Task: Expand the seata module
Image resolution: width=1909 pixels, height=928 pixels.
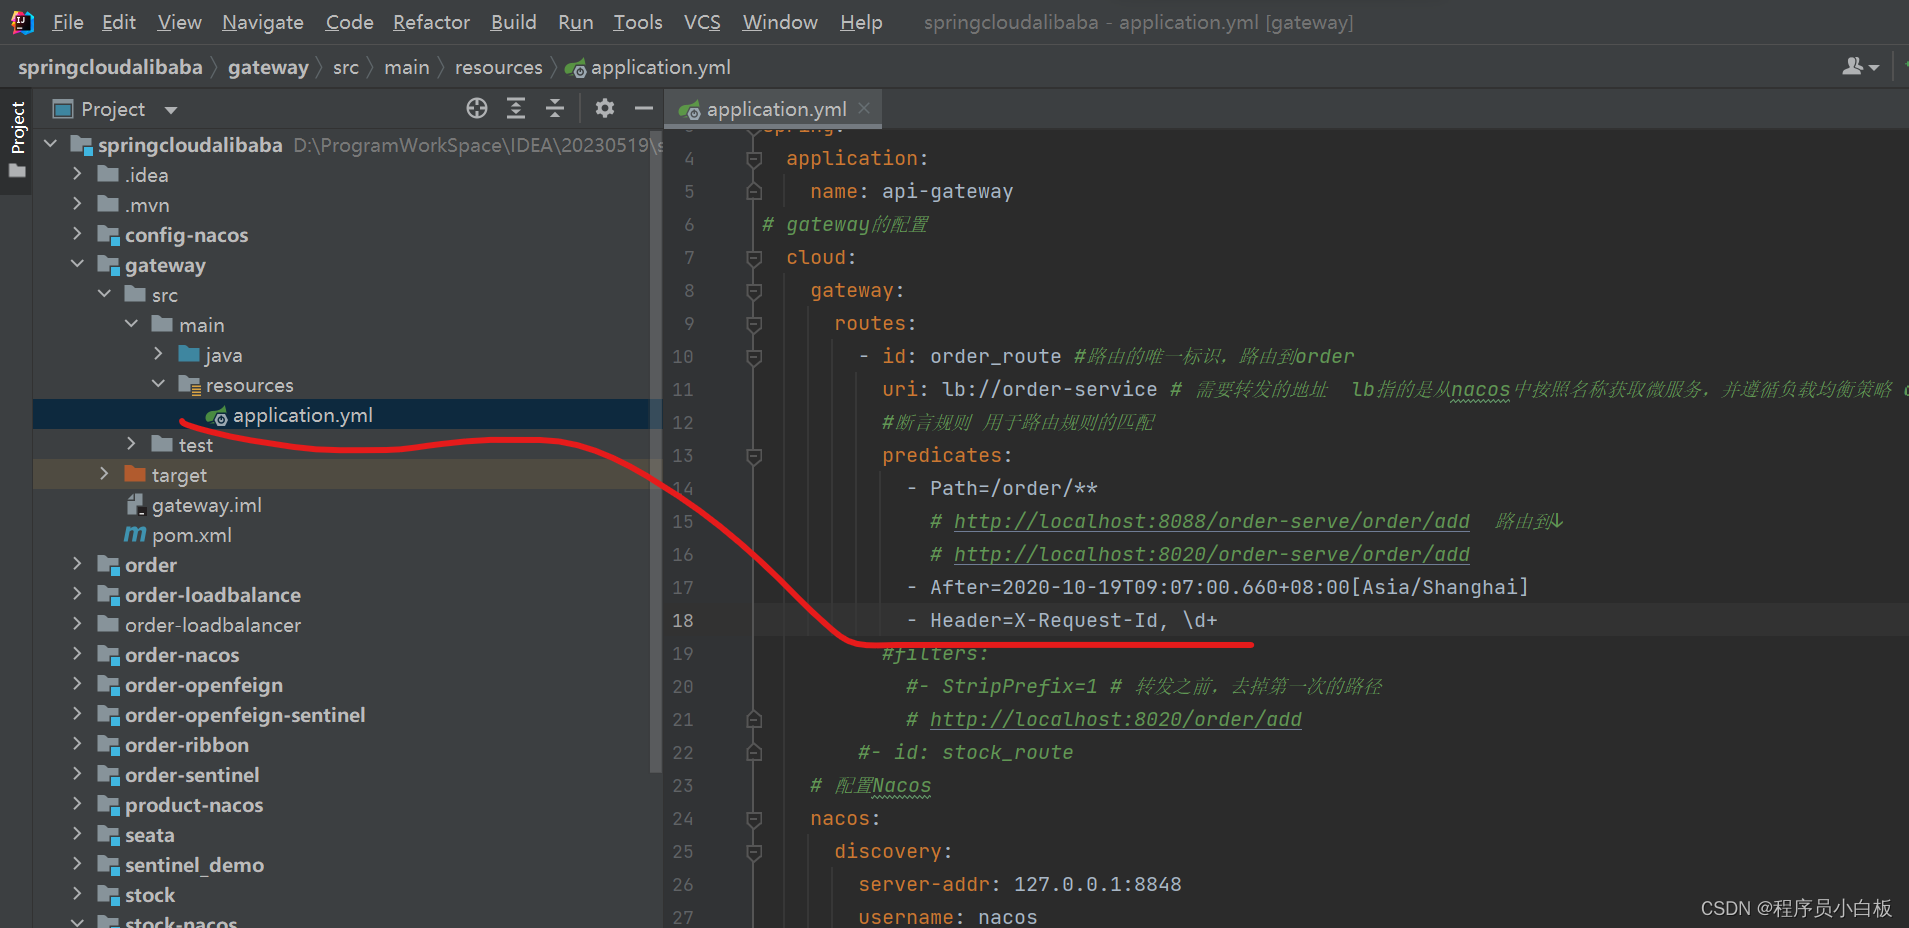Action: (77, 835)
